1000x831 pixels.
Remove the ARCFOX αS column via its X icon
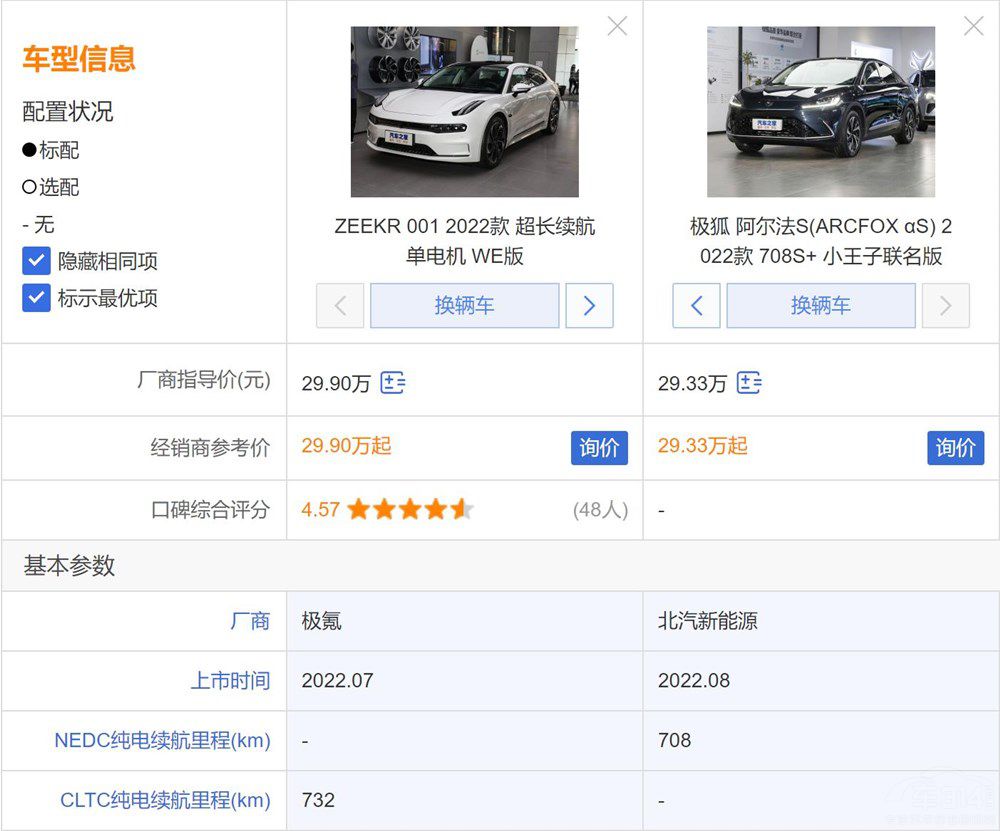[x=973, y=27]
